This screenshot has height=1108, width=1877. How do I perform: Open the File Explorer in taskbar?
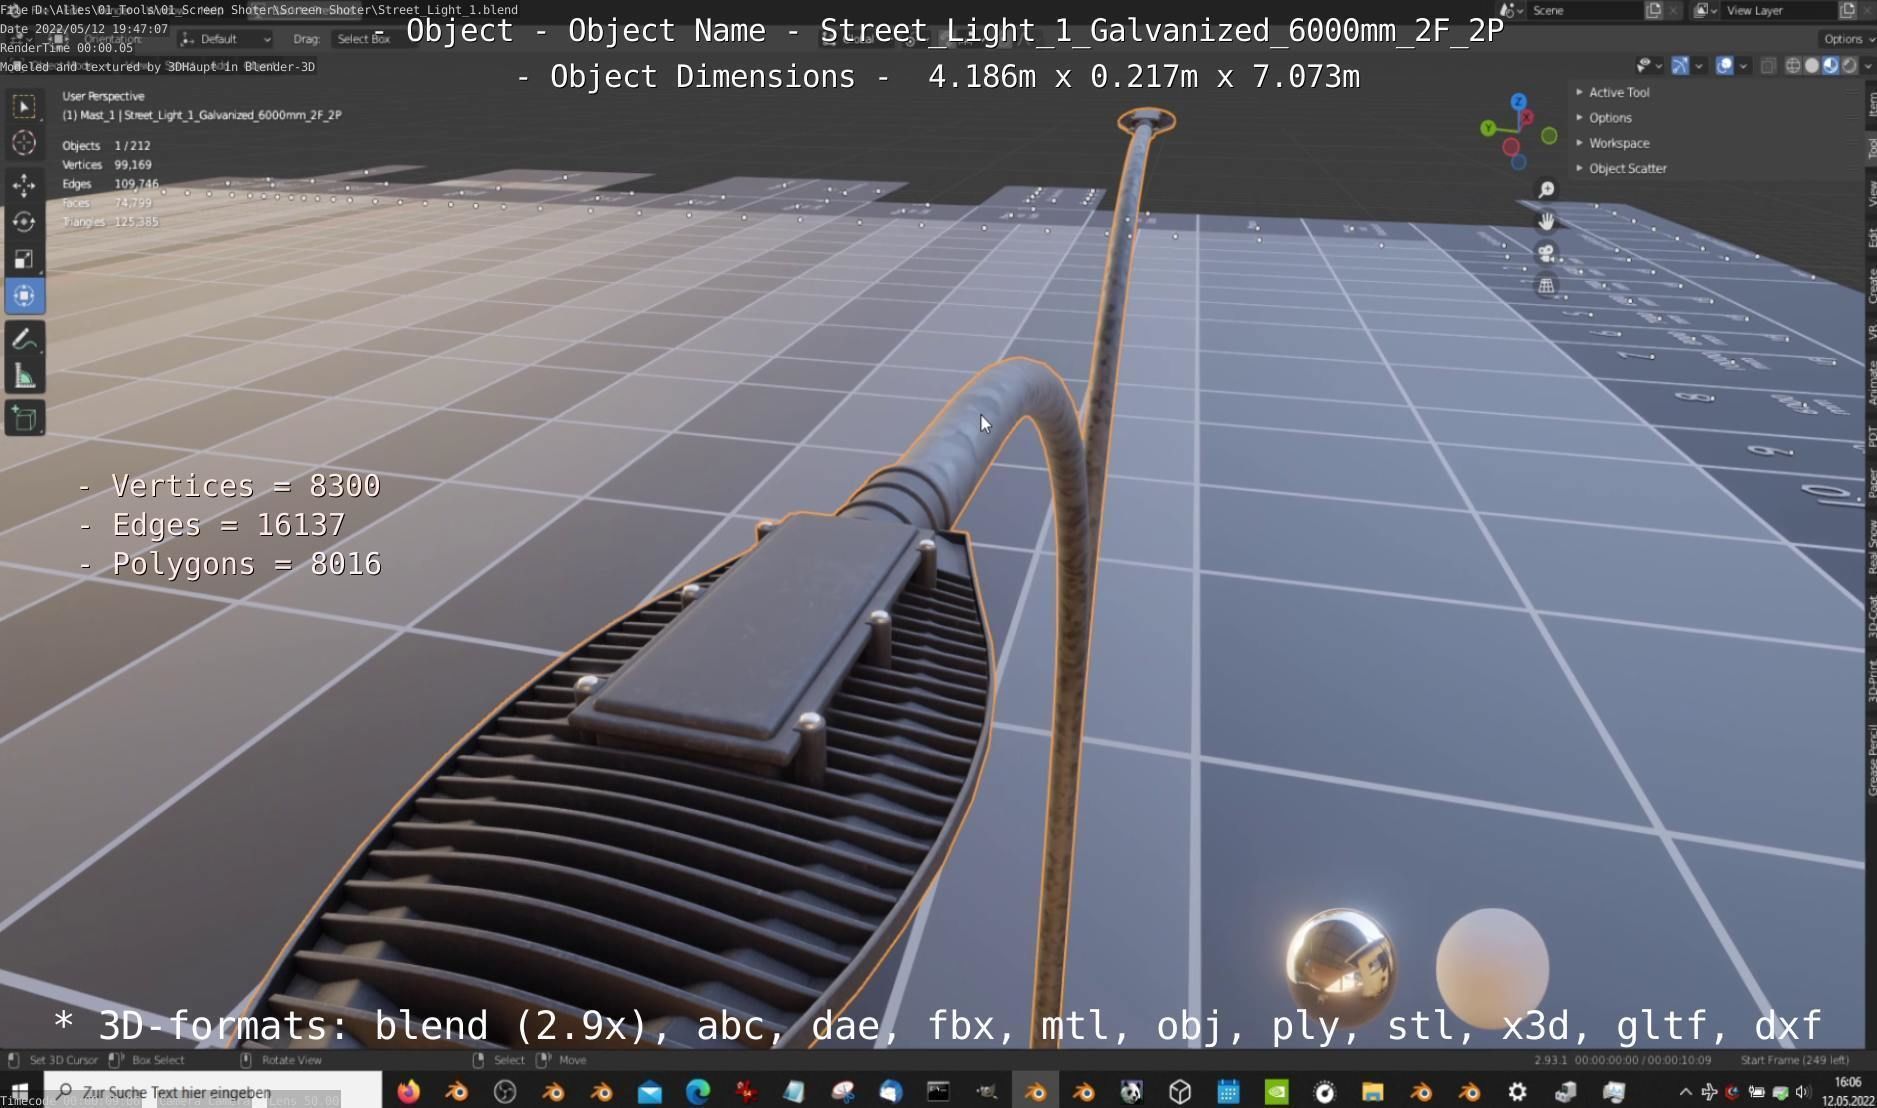pyautogui.click(x=1372, y=1091)
